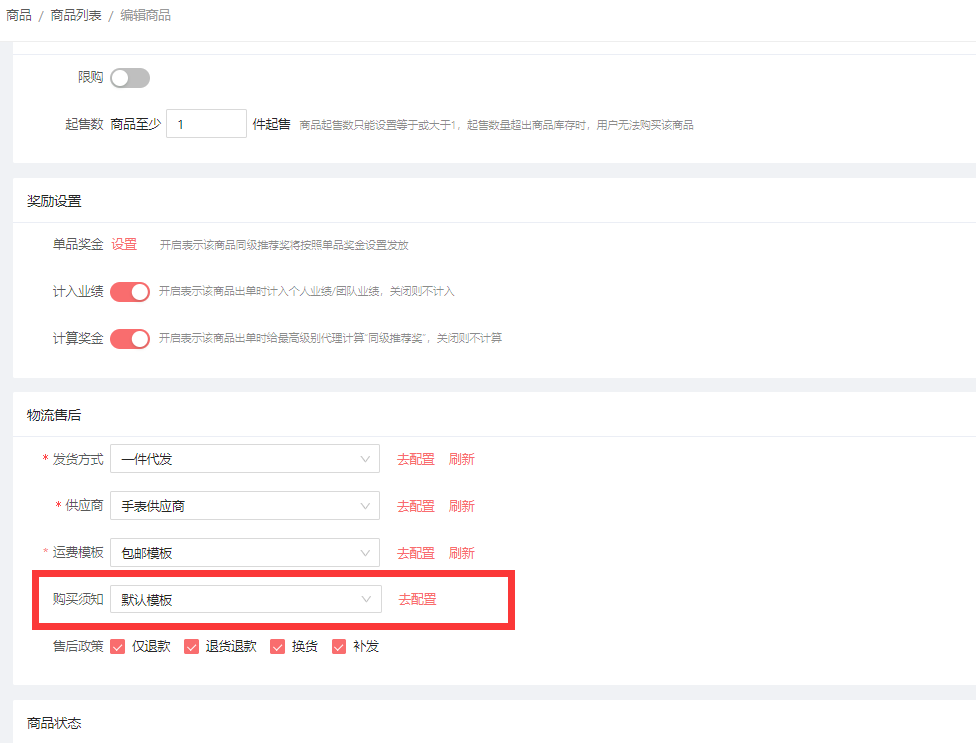Open the 运费模板 dropdown

pyautogui.click(x=245, y=553)
